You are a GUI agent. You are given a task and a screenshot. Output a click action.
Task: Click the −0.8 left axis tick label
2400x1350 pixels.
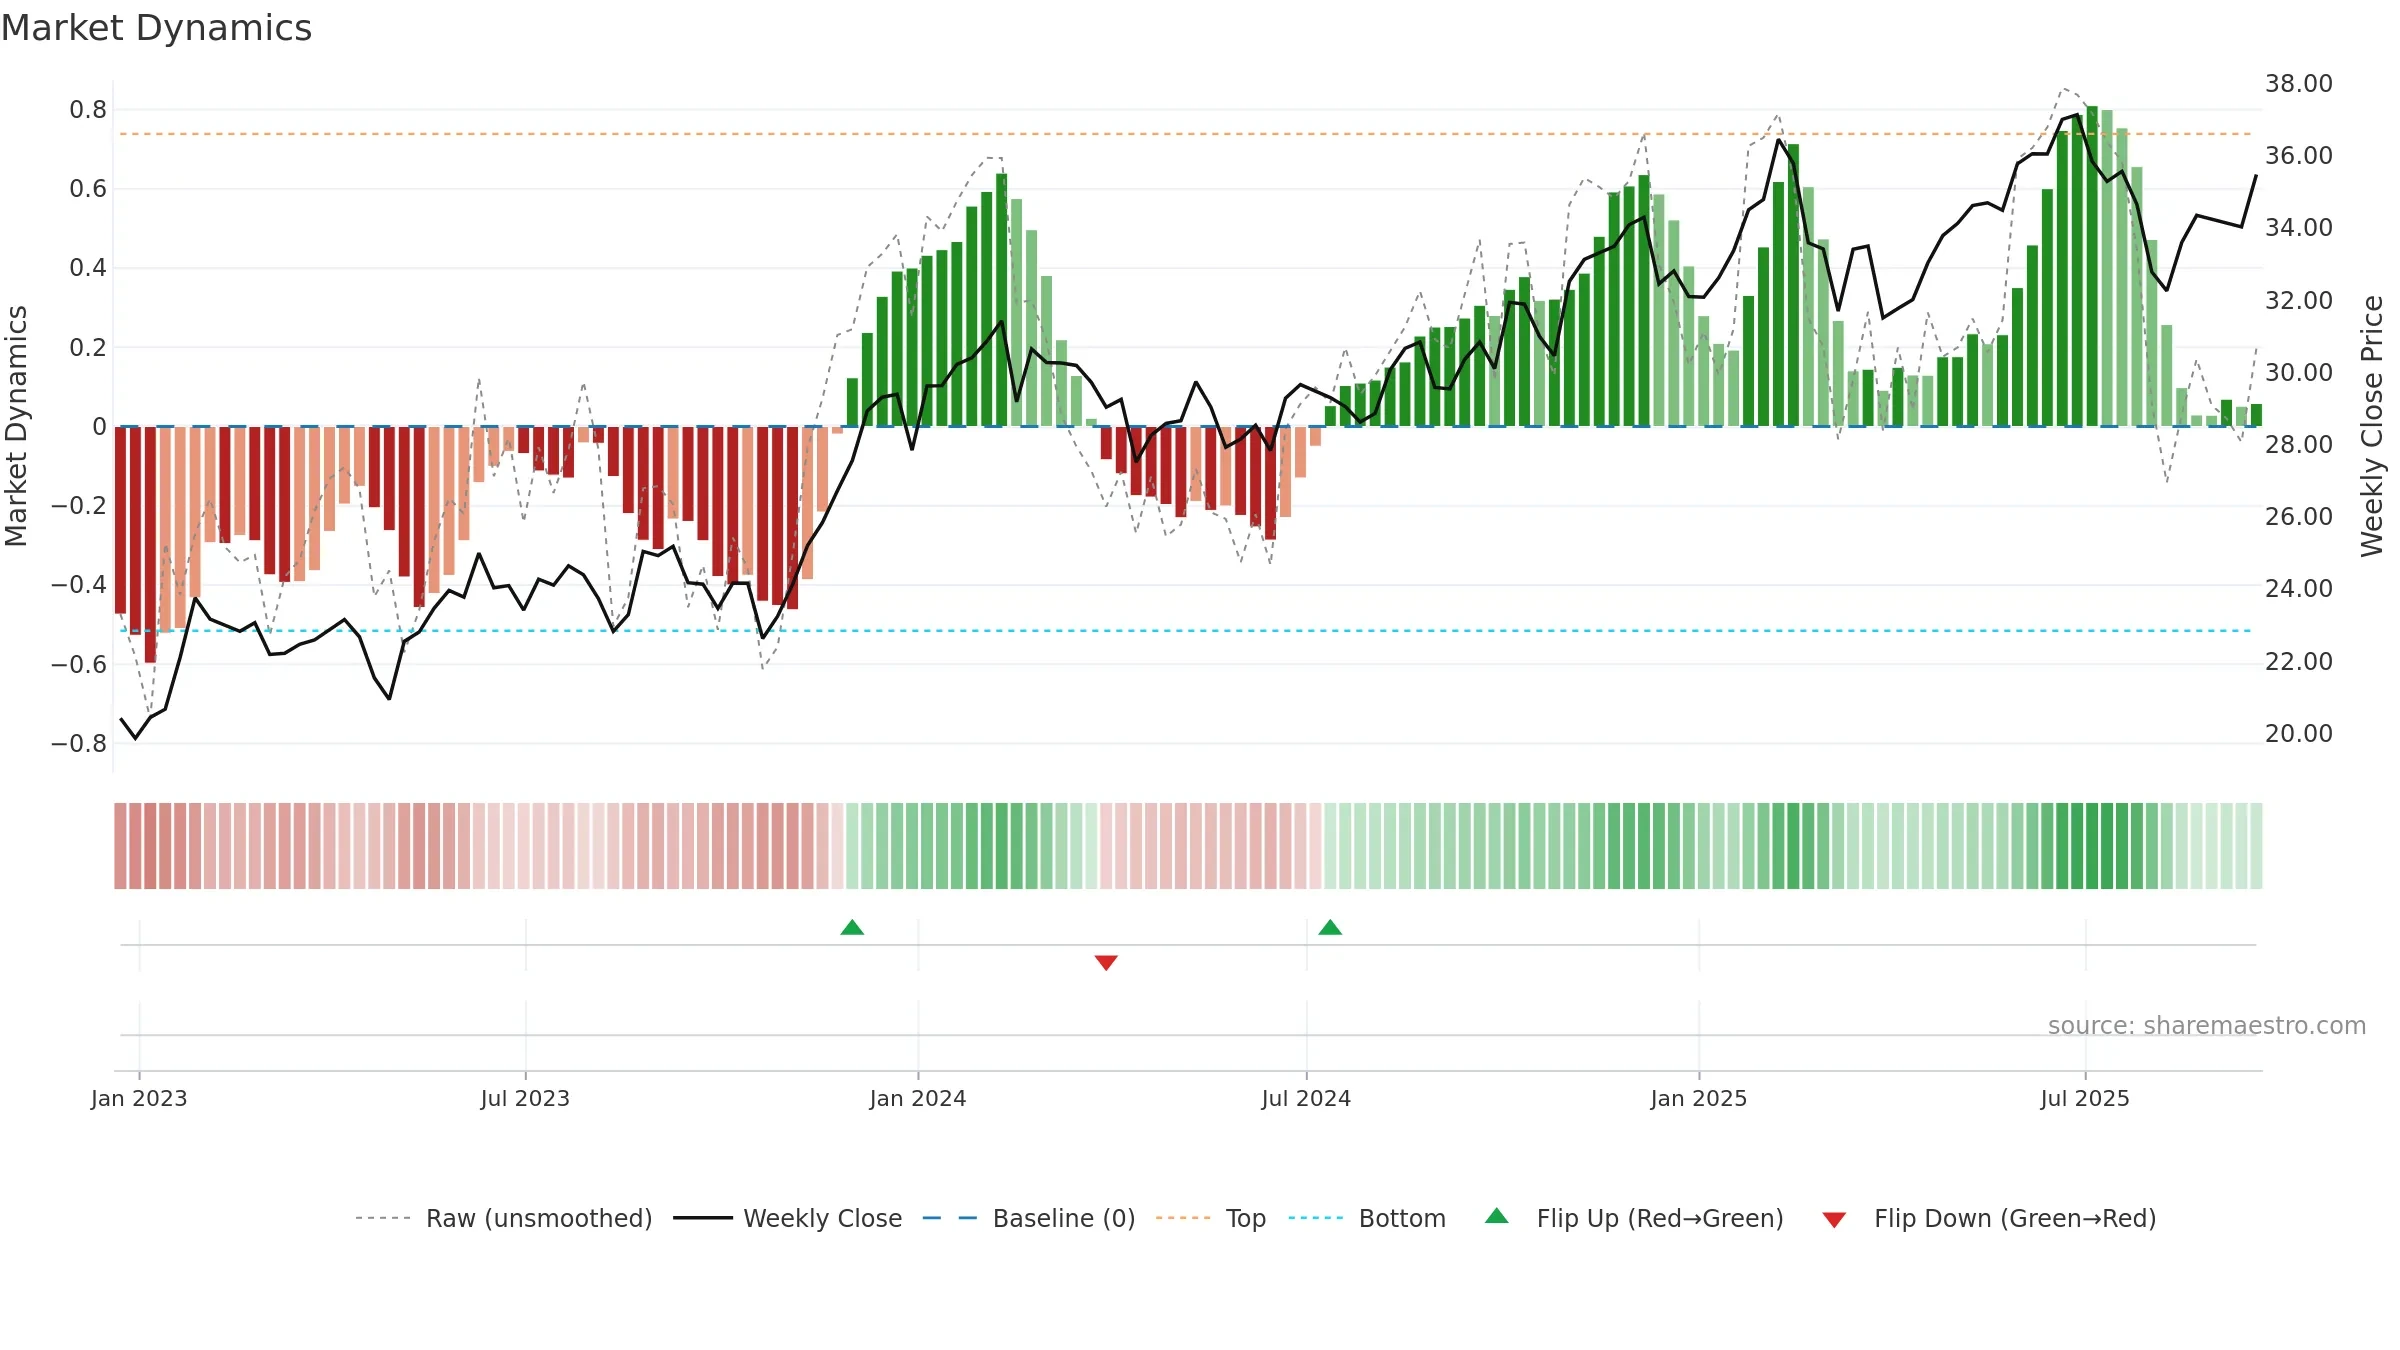pyautogui.click(x=79, y=743)
